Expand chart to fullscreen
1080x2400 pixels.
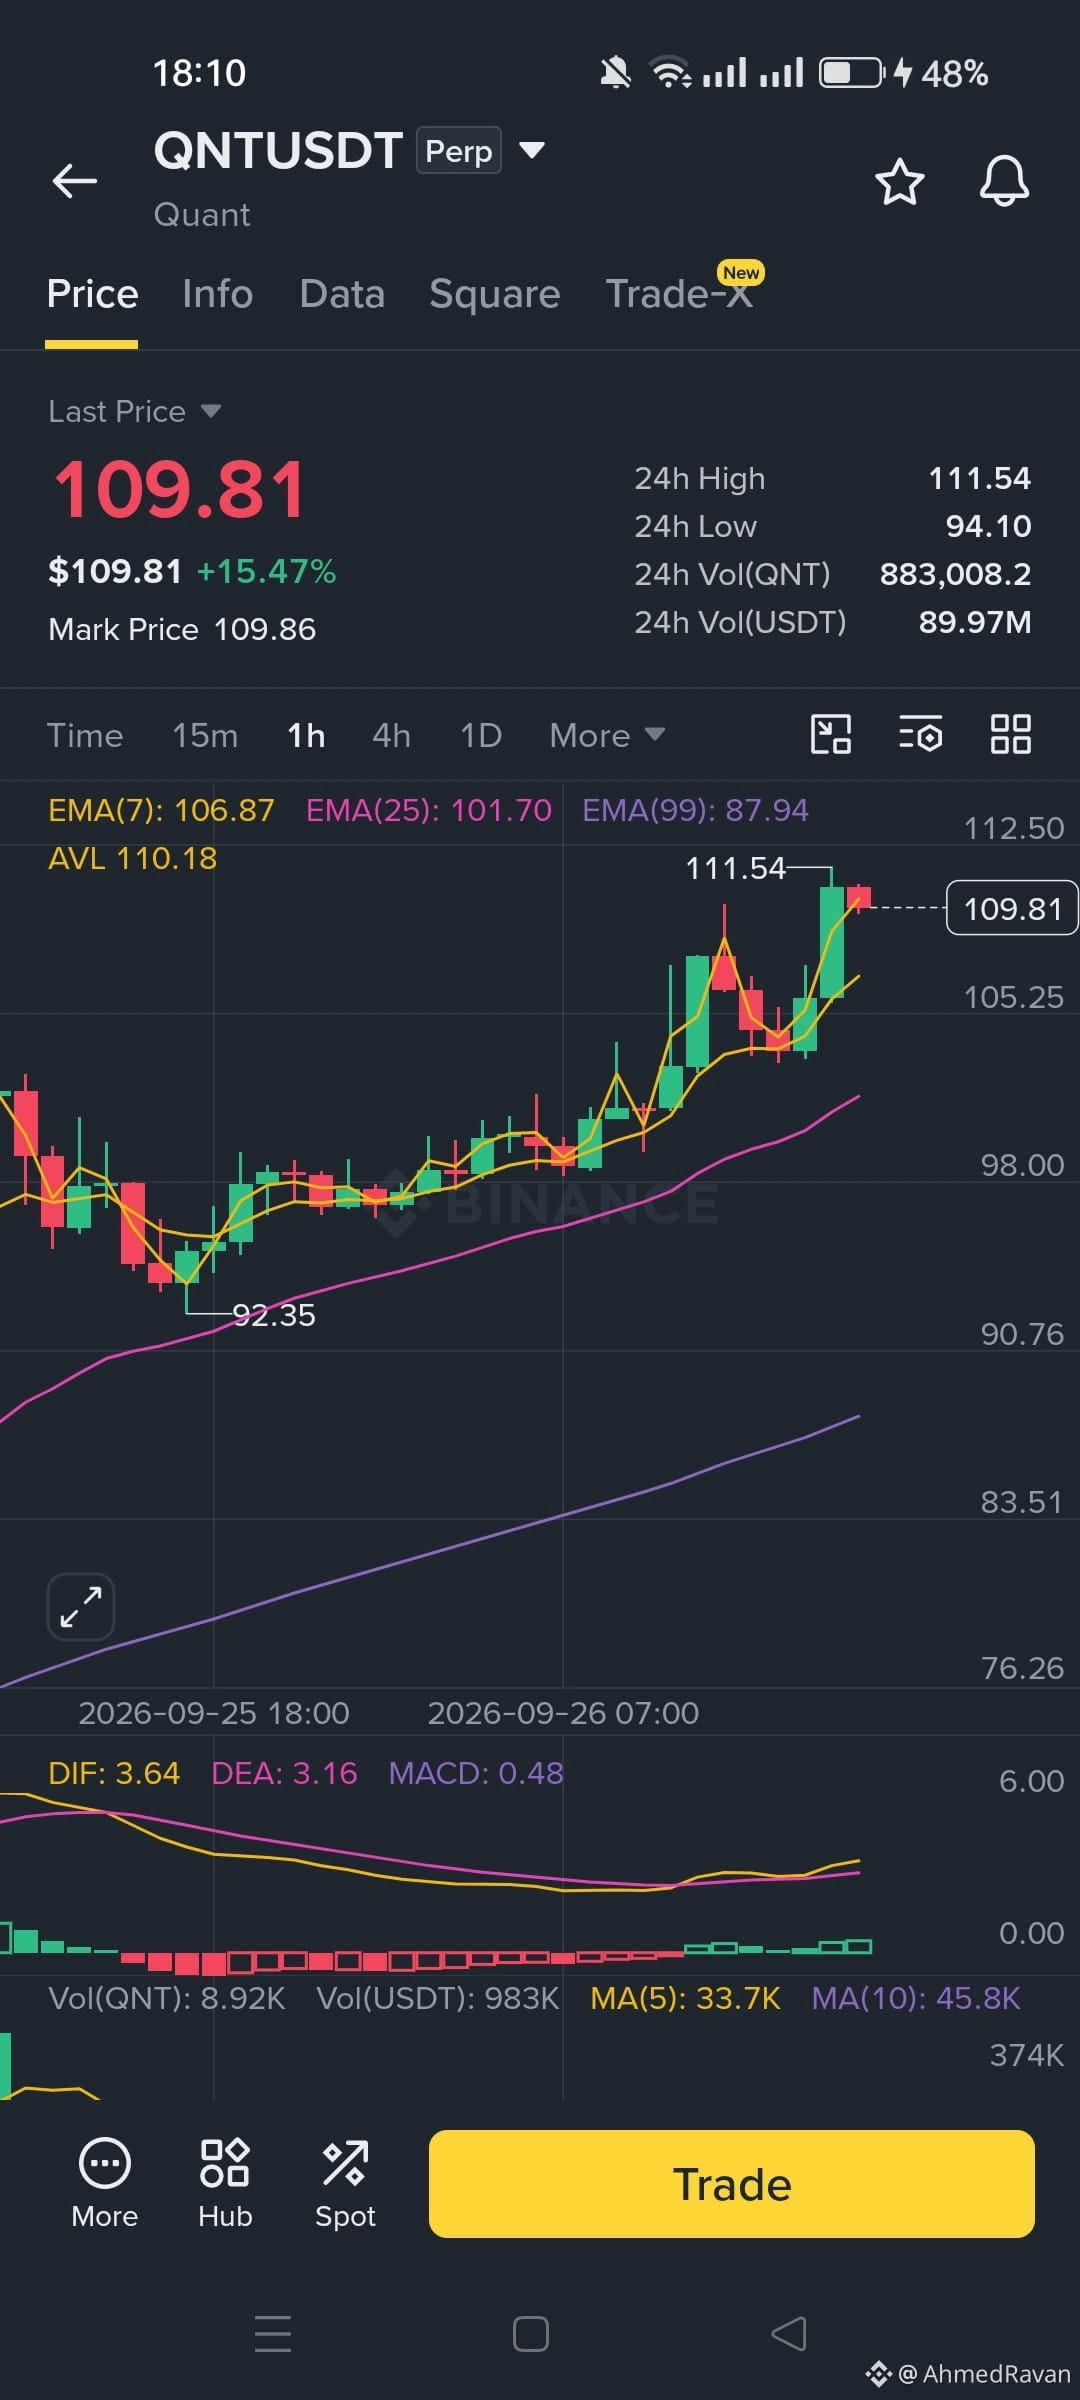pyautogui.click(x=81, y=1607)
